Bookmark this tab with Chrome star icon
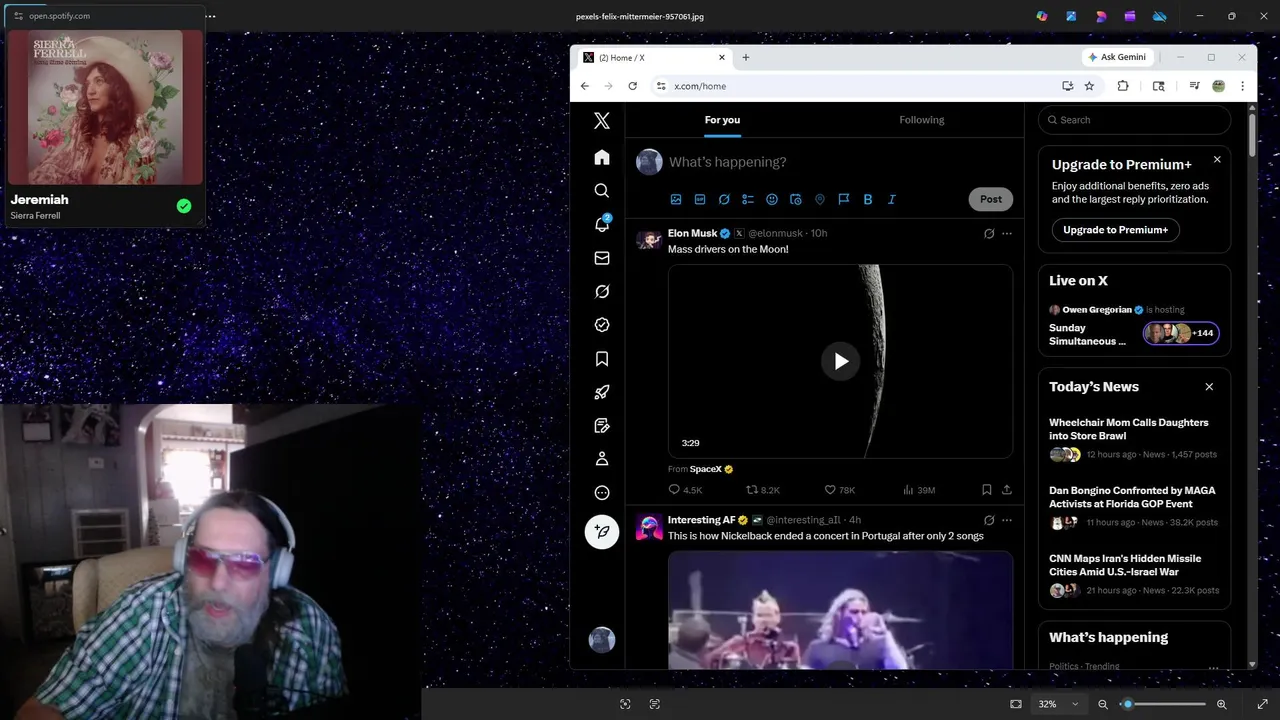 (x=1089, y=86)
